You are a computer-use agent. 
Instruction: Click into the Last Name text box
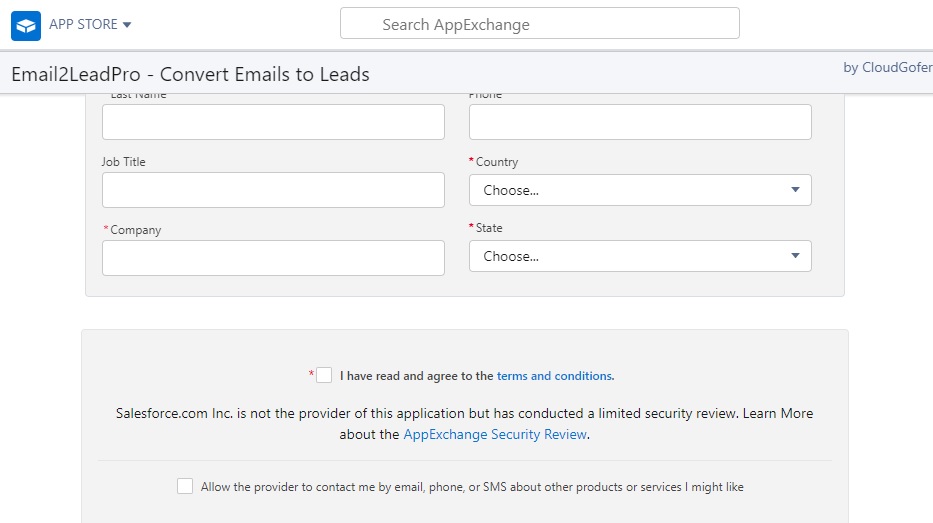[x=273, y=122]
